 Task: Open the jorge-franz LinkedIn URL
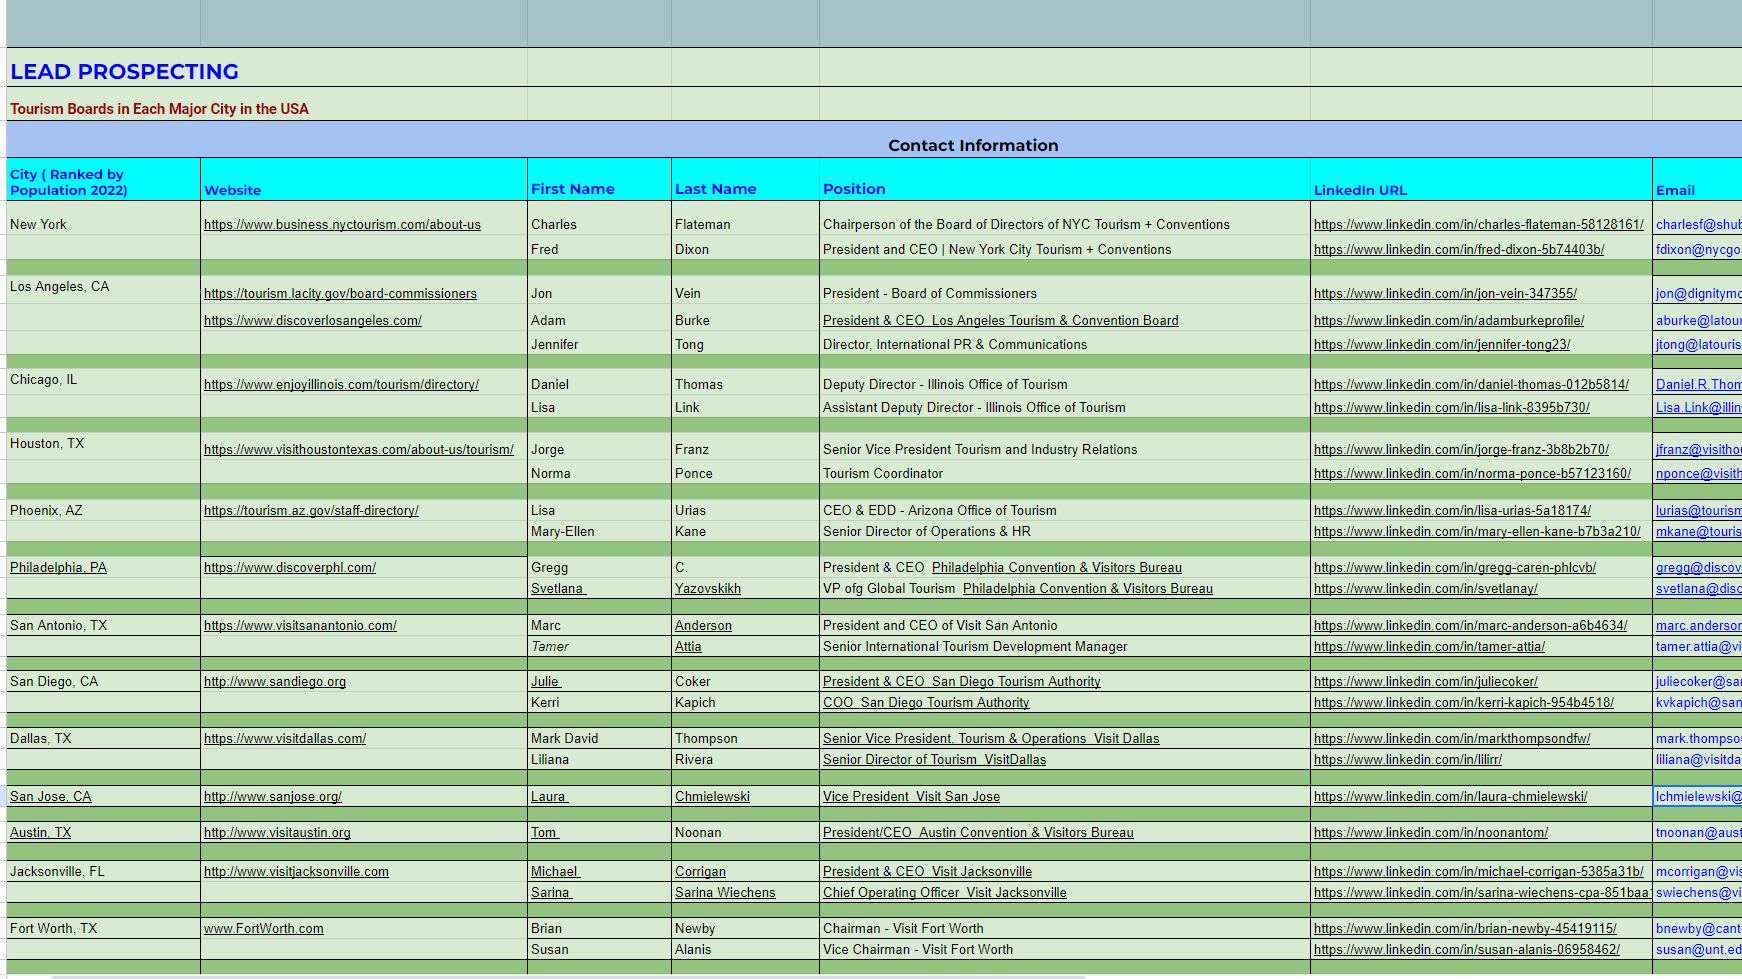1461,450
